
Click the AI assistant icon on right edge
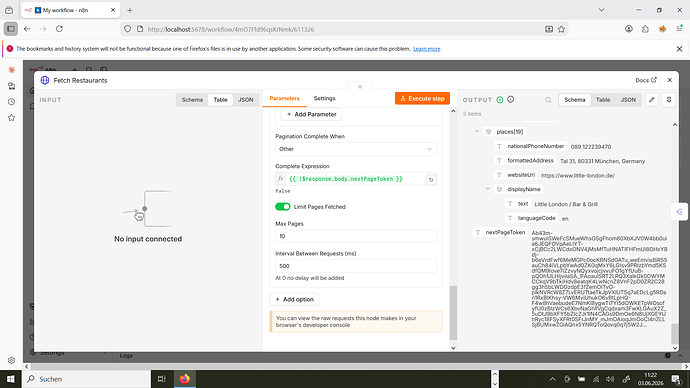679,212
